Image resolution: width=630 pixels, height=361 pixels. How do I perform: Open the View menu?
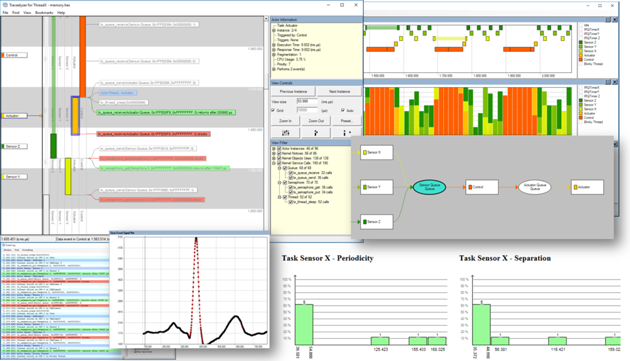tap(27, 13)
